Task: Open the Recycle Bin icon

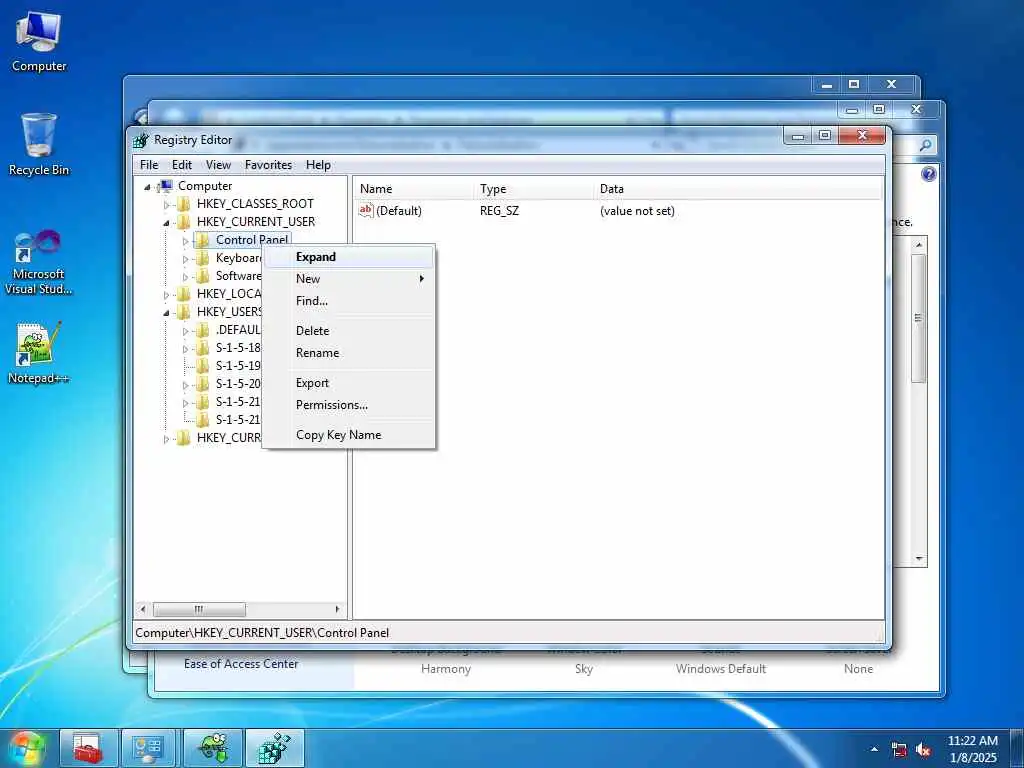Action: 38,144
